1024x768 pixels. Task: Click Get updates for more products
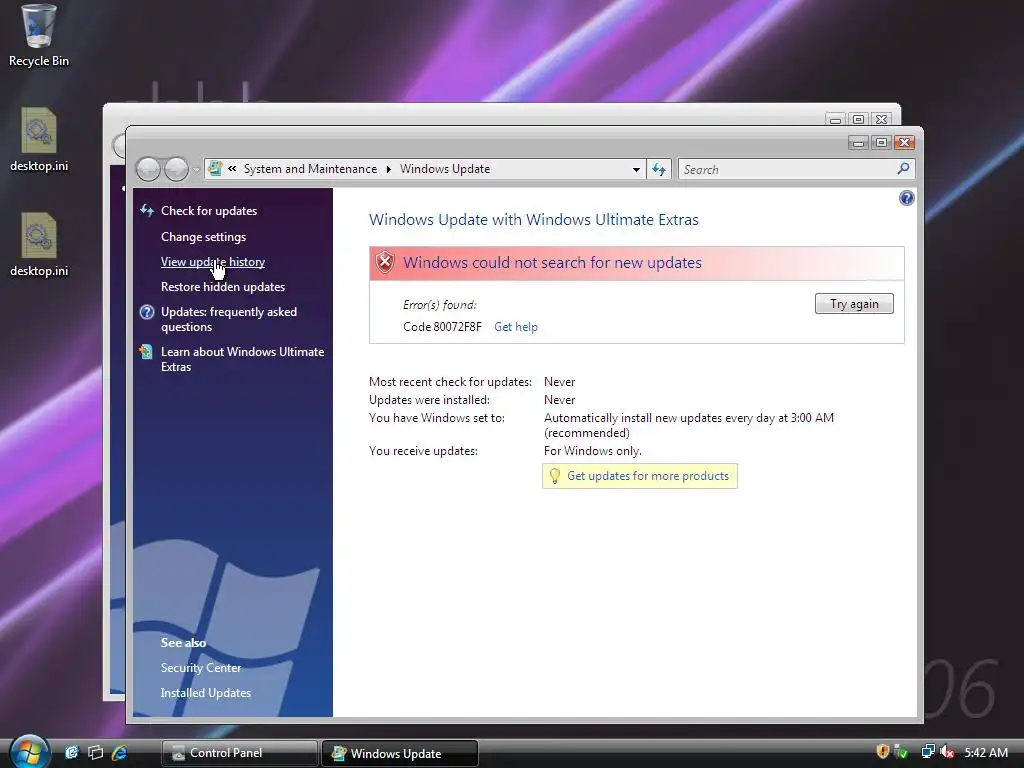tap(648, 476)
